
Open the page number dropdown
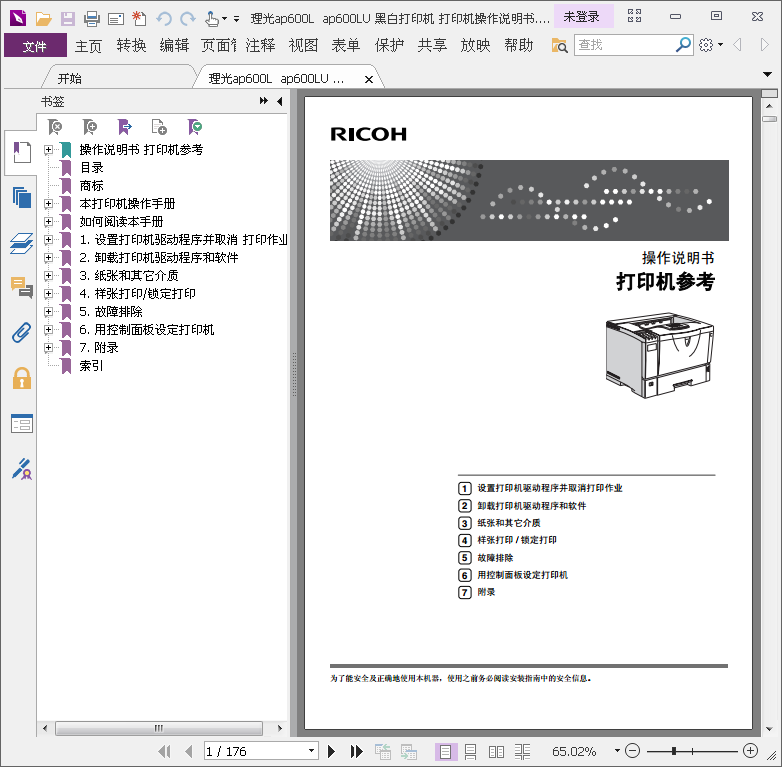311,751
